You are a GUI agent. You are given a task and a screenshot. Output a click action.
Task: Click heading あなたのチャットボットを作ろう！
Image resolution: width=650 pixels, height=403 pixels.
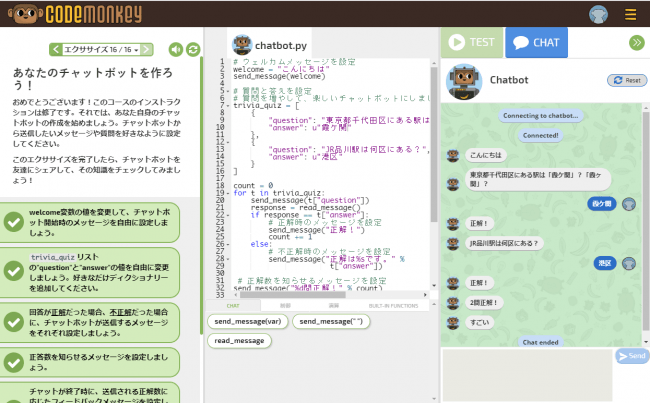tap(93, 79)
